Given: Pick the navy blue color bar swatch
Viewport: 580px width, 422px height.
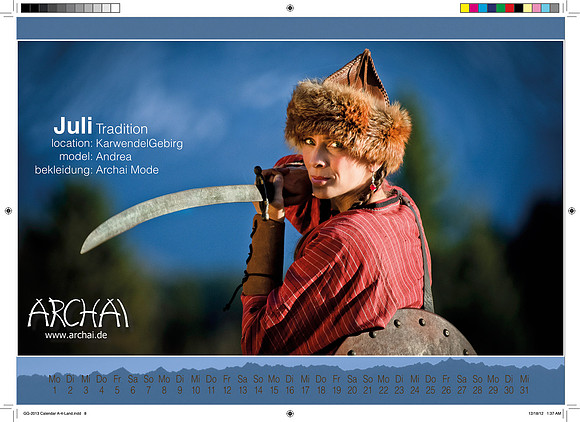Looking at the screenshot, I should tap(492, 8).
